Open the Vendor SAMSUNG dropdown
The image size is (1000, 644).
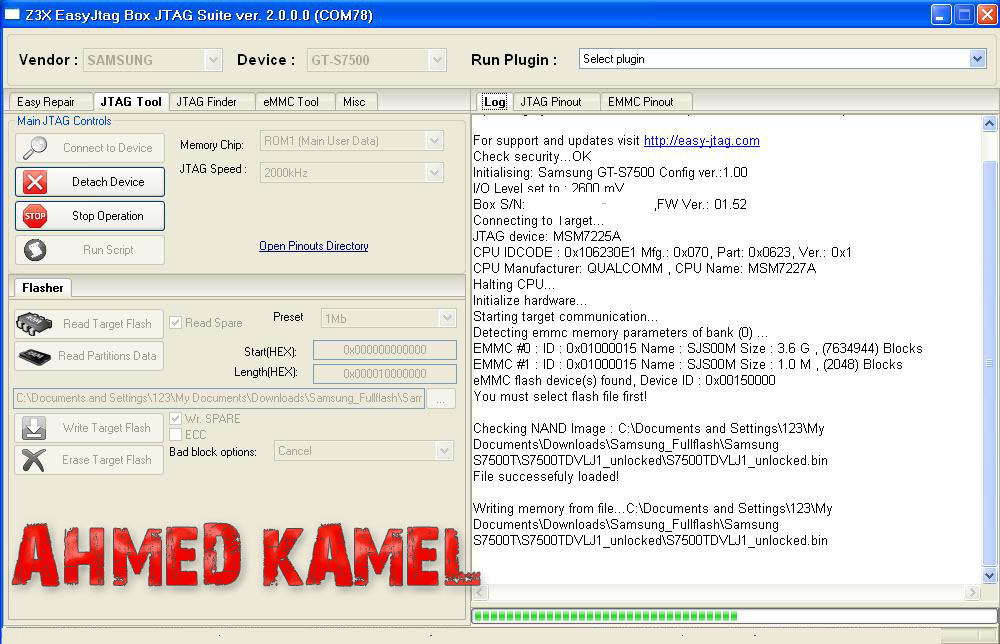click(213, 60)
